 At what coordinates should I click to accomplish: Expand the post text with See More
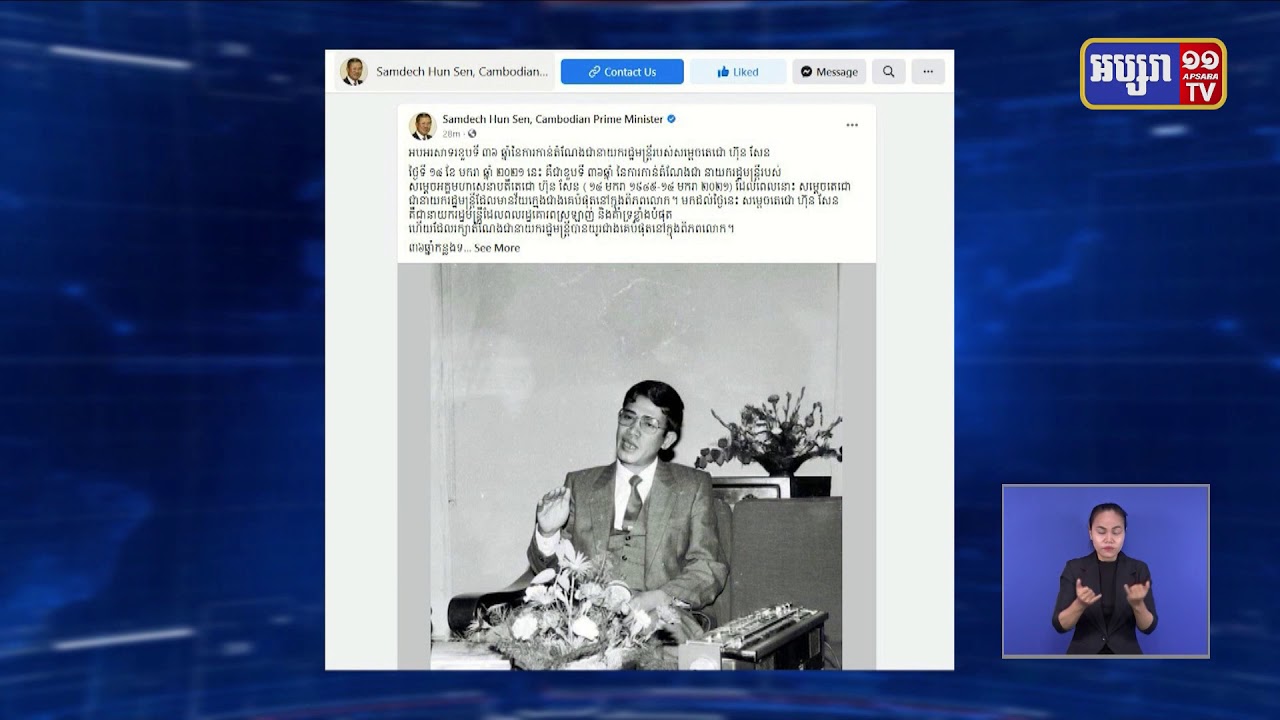pos(497,248)
